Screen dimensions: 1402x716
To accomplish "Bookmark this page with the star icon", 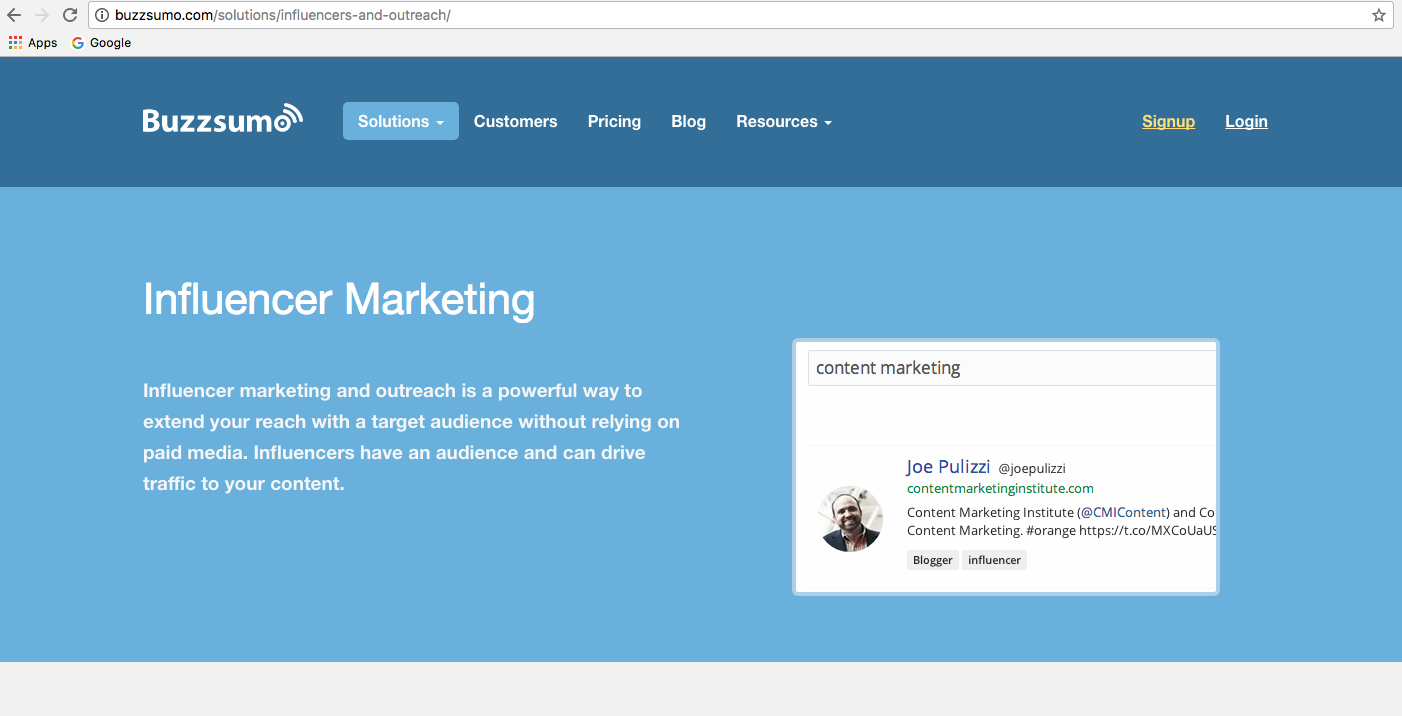I will click(x=1379, y=15).
